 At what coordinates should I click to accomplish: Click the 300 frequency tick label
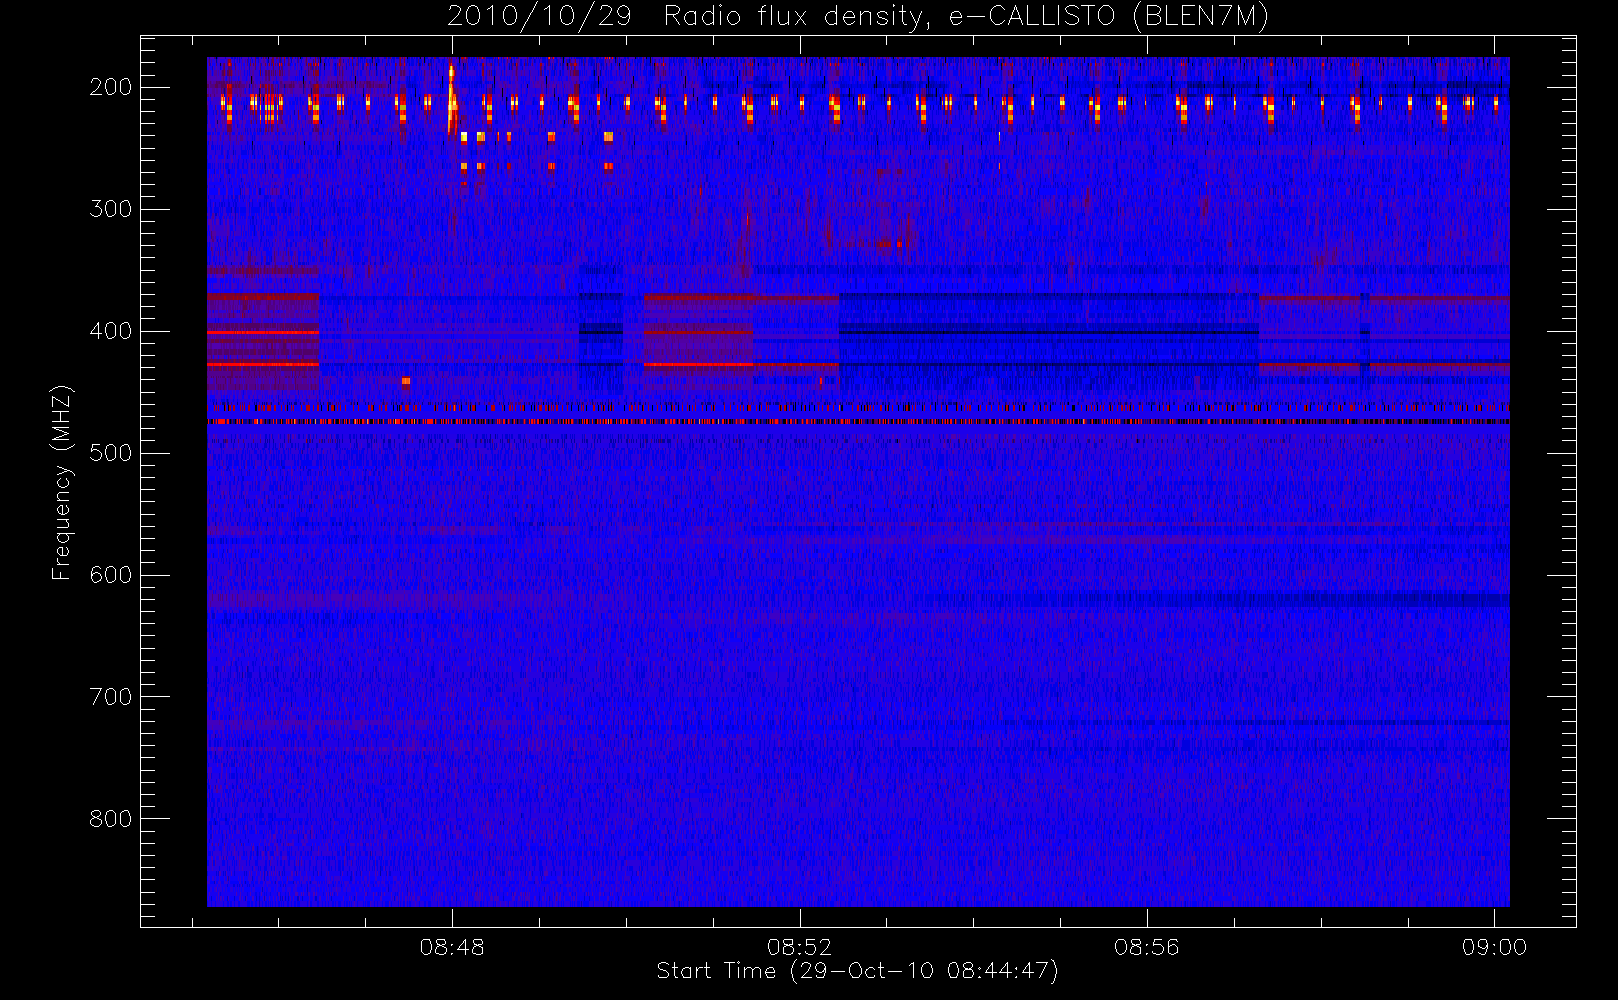coord(111,209)
